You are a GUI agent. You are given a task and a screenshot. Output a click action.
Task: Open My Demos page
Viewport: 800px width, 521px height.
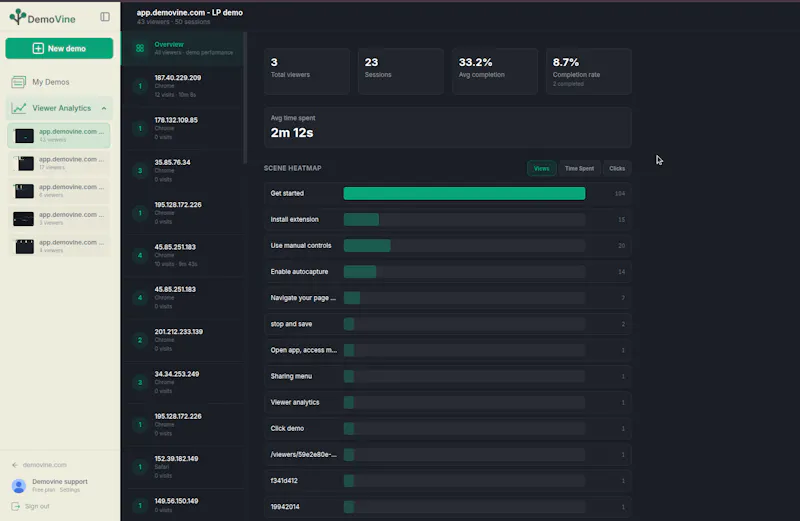[x=51, y=82]
